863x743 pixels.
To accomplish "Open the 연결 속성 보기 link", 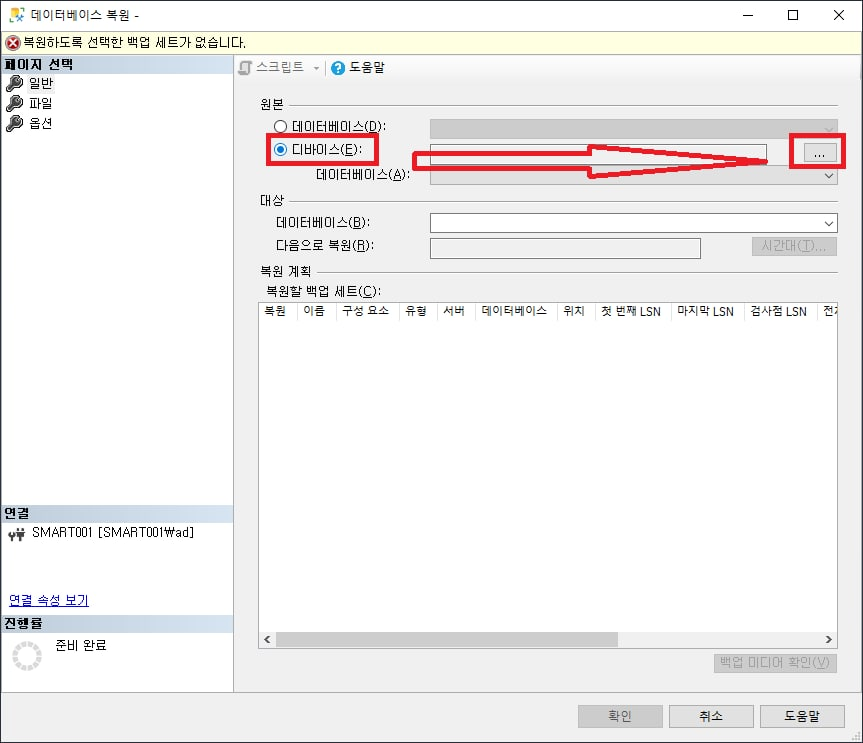I will (x=49, y=600).
